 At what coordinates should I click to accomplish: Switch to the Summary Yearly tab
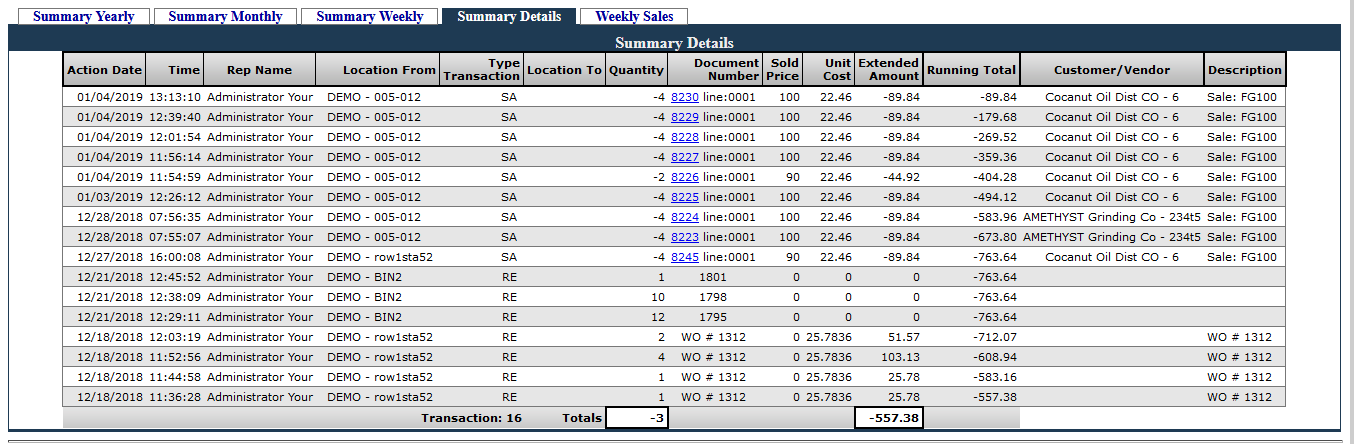point(84,16)
